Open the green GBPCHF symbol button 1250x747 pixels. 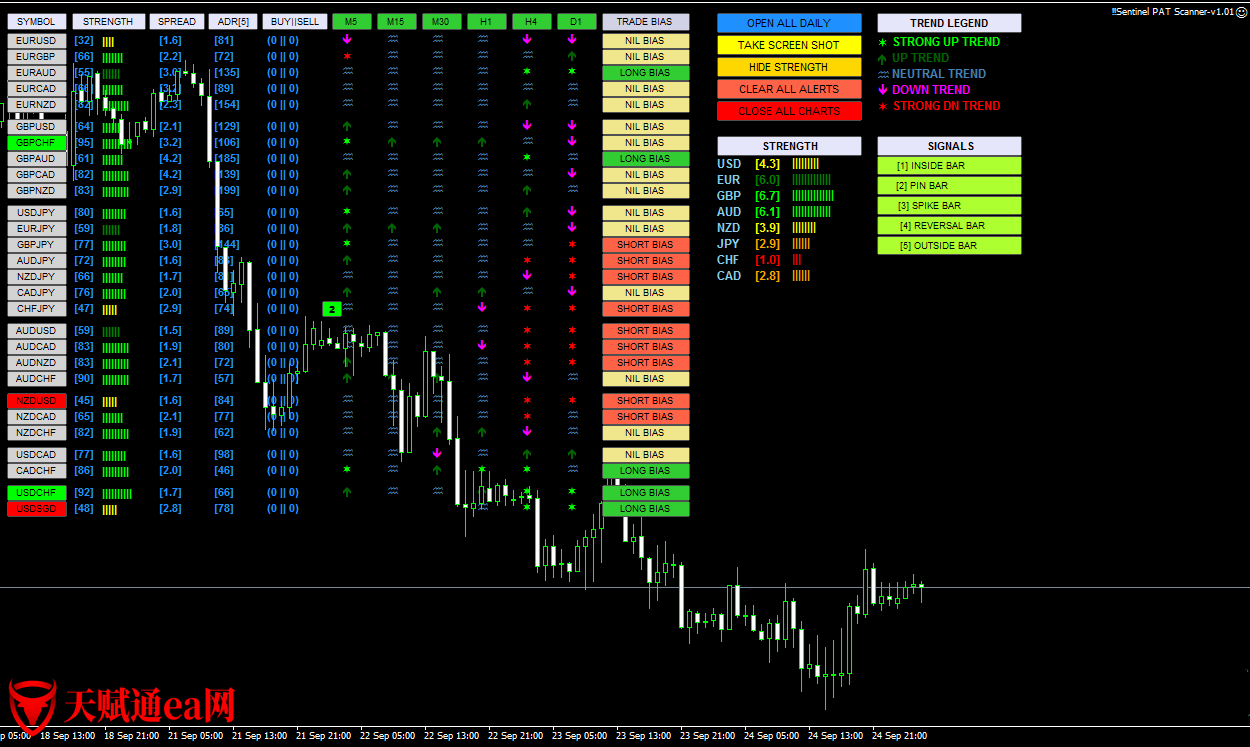pos(37,143)
